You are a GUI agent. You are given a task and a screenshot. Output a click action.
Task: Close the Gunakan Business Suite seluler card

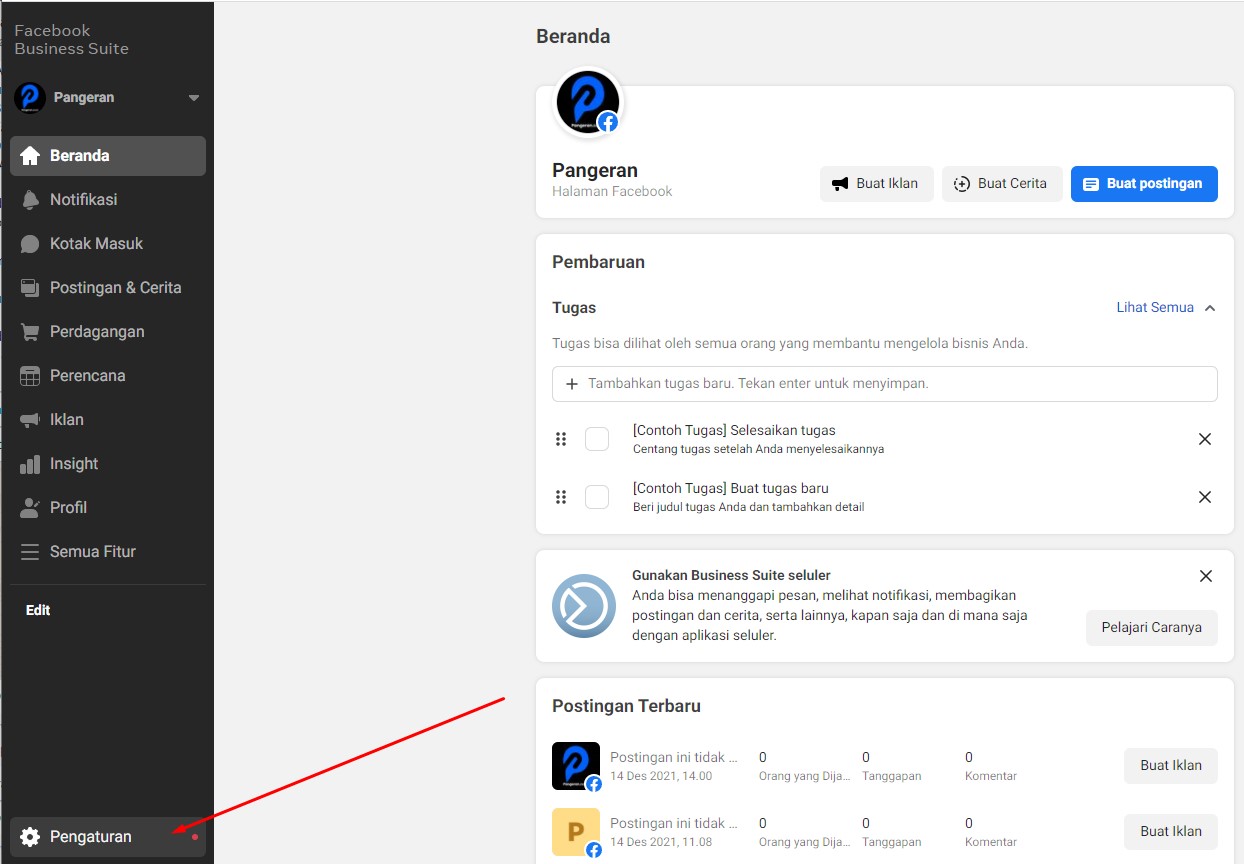1206,576
